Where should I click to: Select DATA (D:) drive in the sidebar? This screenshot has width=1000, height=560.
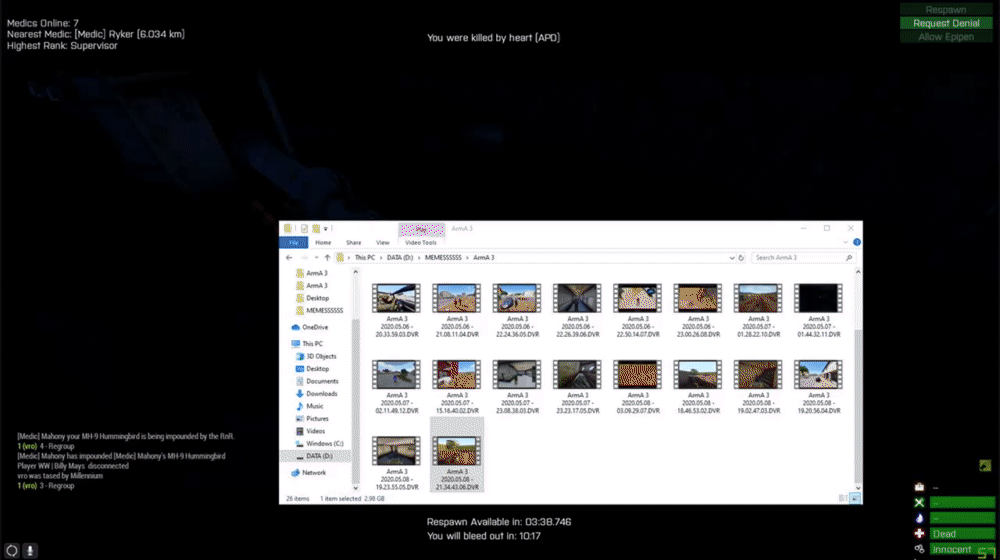[x=315, y=456]
